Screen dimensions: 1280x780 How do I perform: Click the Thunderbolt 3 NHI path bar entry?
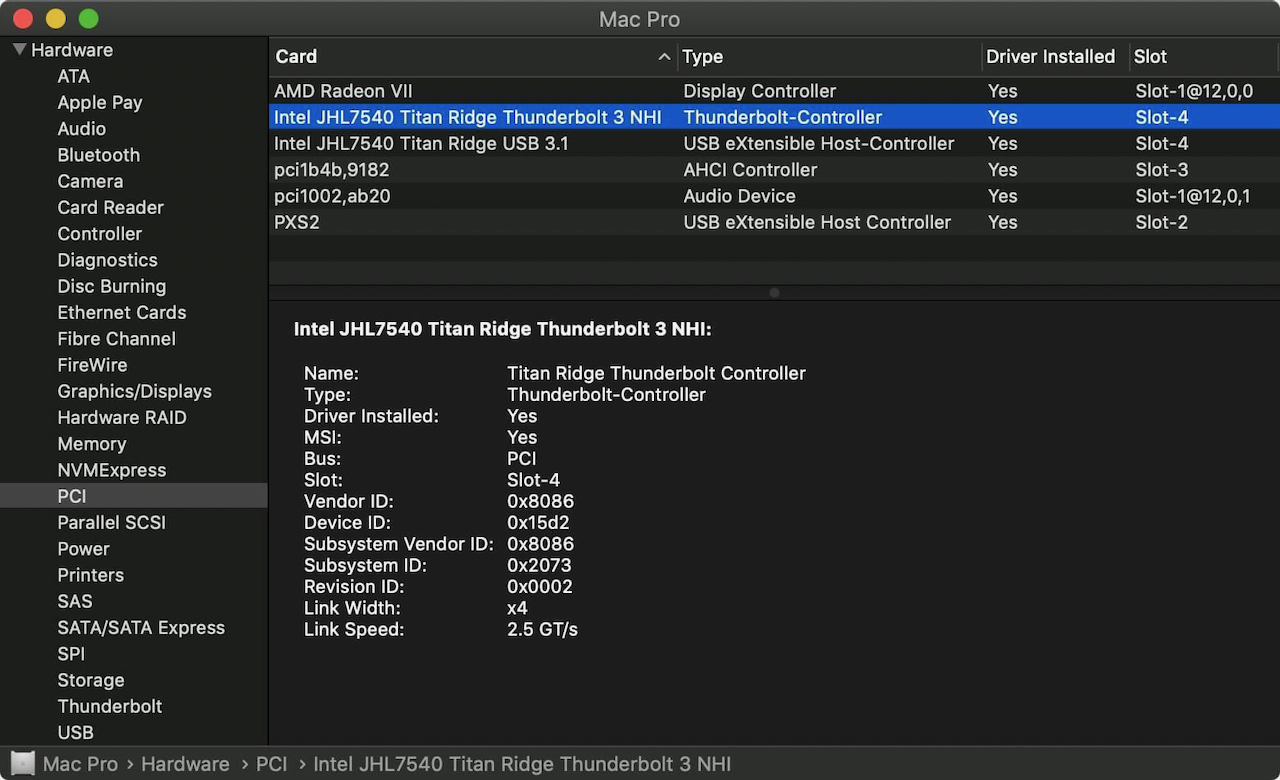522,764
